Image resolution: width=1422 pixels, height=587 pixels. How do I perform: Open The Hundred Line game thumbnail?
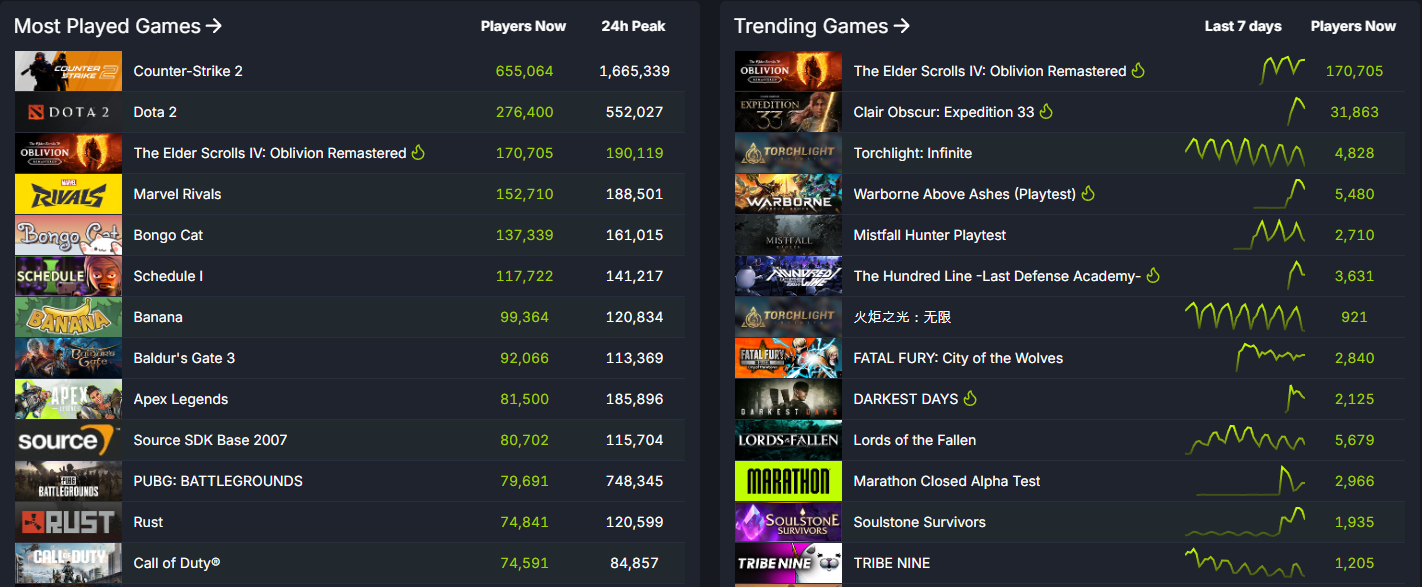pos(788,276)
